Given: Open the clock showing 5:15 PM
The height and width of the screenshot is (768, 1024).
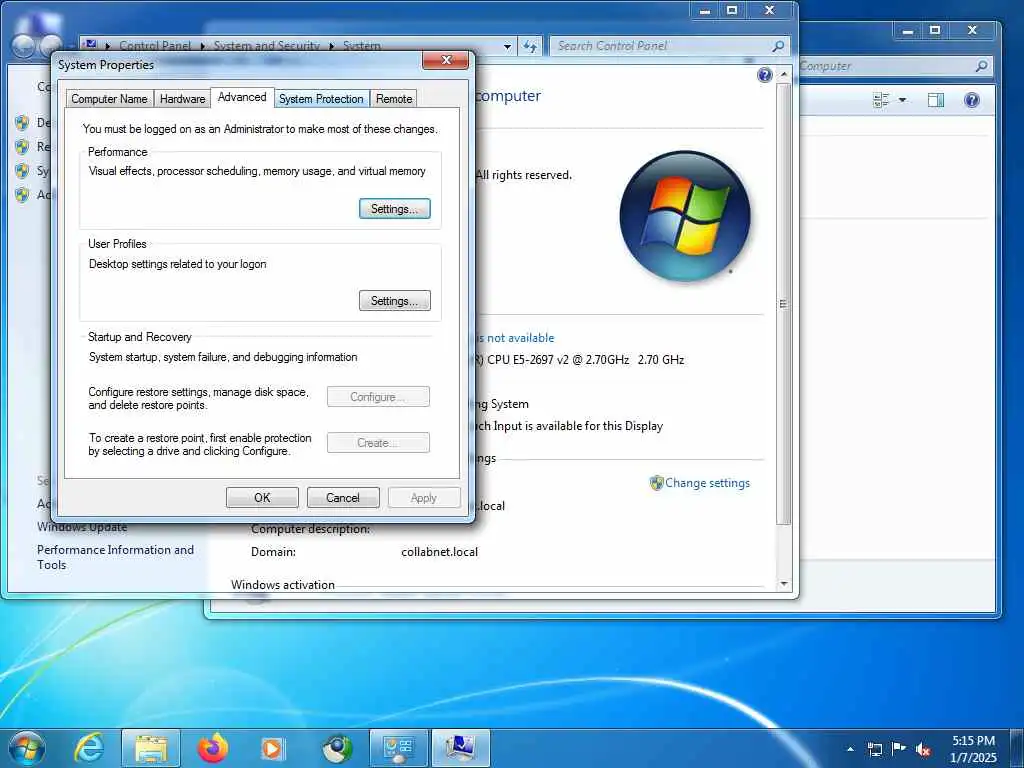Looking at the screenshot, I should pos(973,748).
